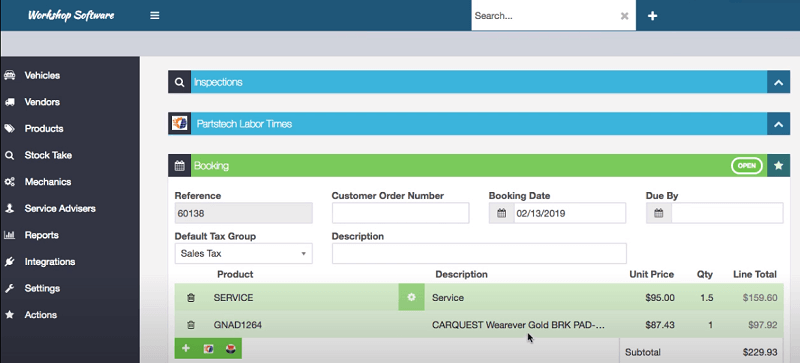Viewport: 800px width, 363px height.
Task: Click the Partstech logo icon
Action: tap(180, 124)
